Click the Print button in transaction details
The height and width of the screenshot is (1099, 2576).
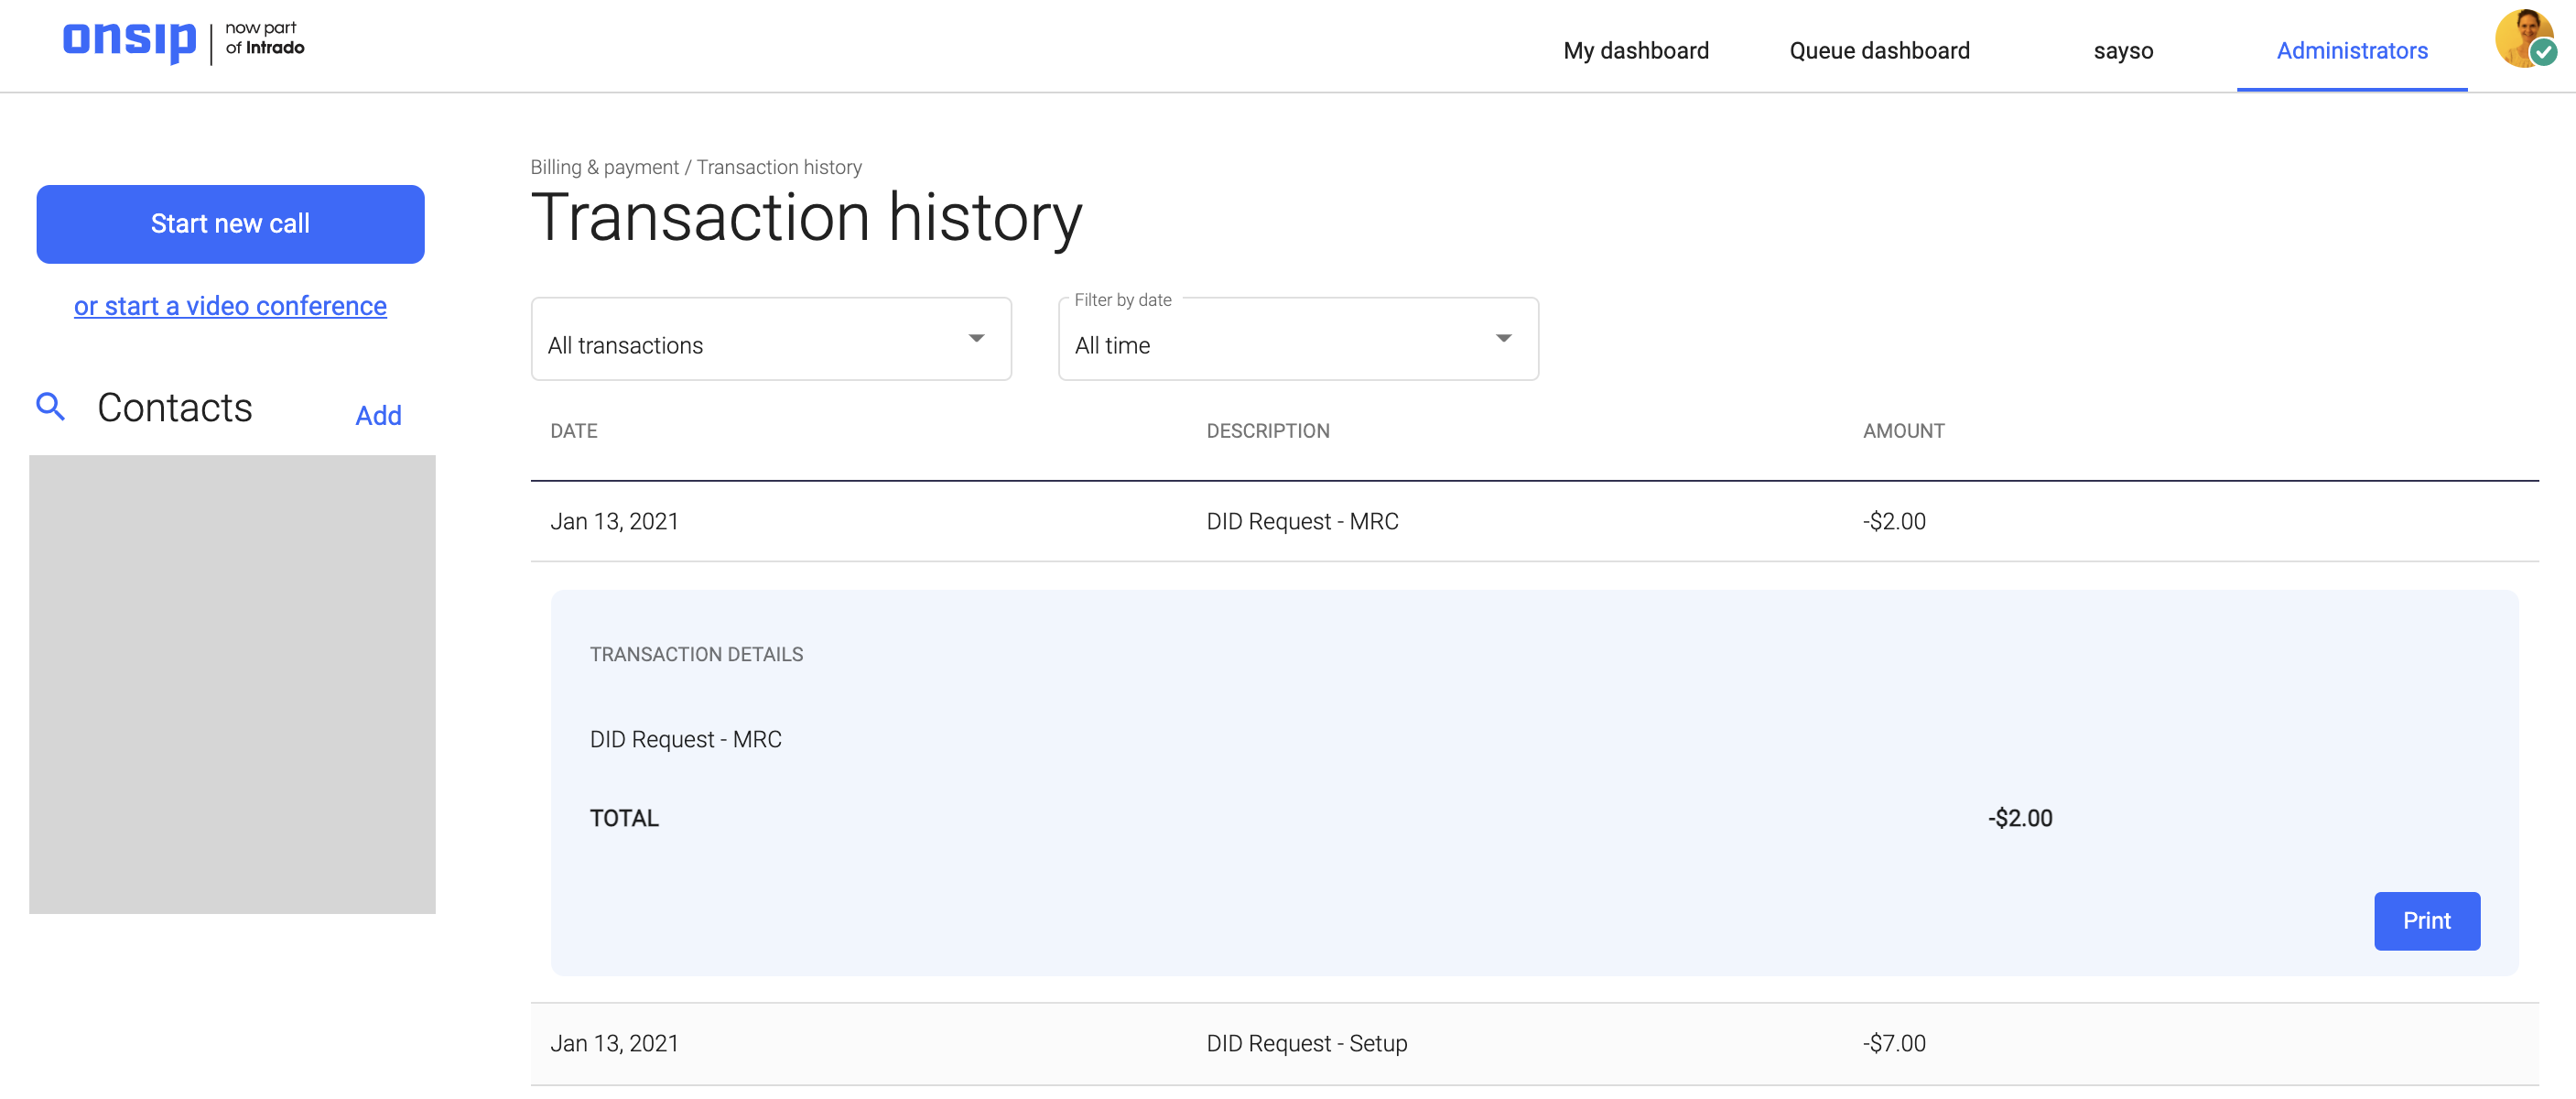pyautogui.click(x=2428, y=919)
